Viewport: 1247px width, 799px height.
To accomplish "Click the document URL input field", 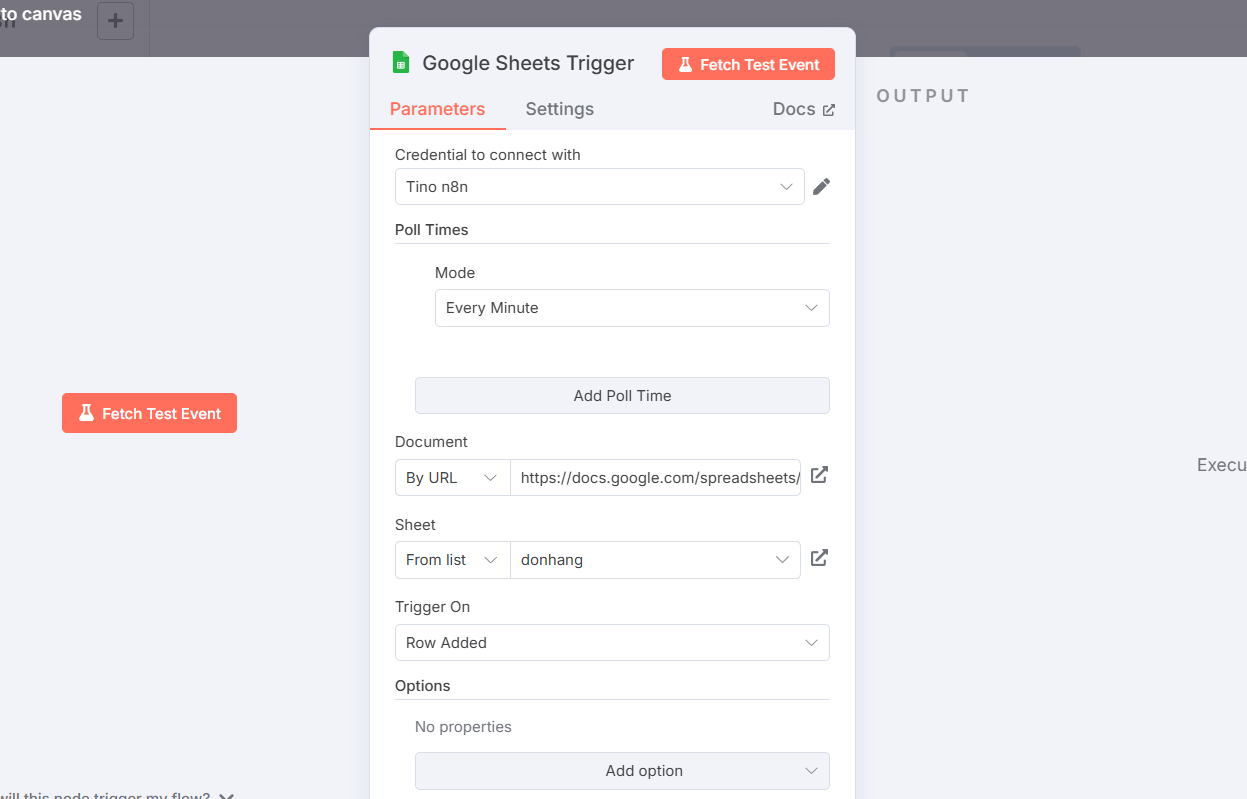I will click(655, 478).
